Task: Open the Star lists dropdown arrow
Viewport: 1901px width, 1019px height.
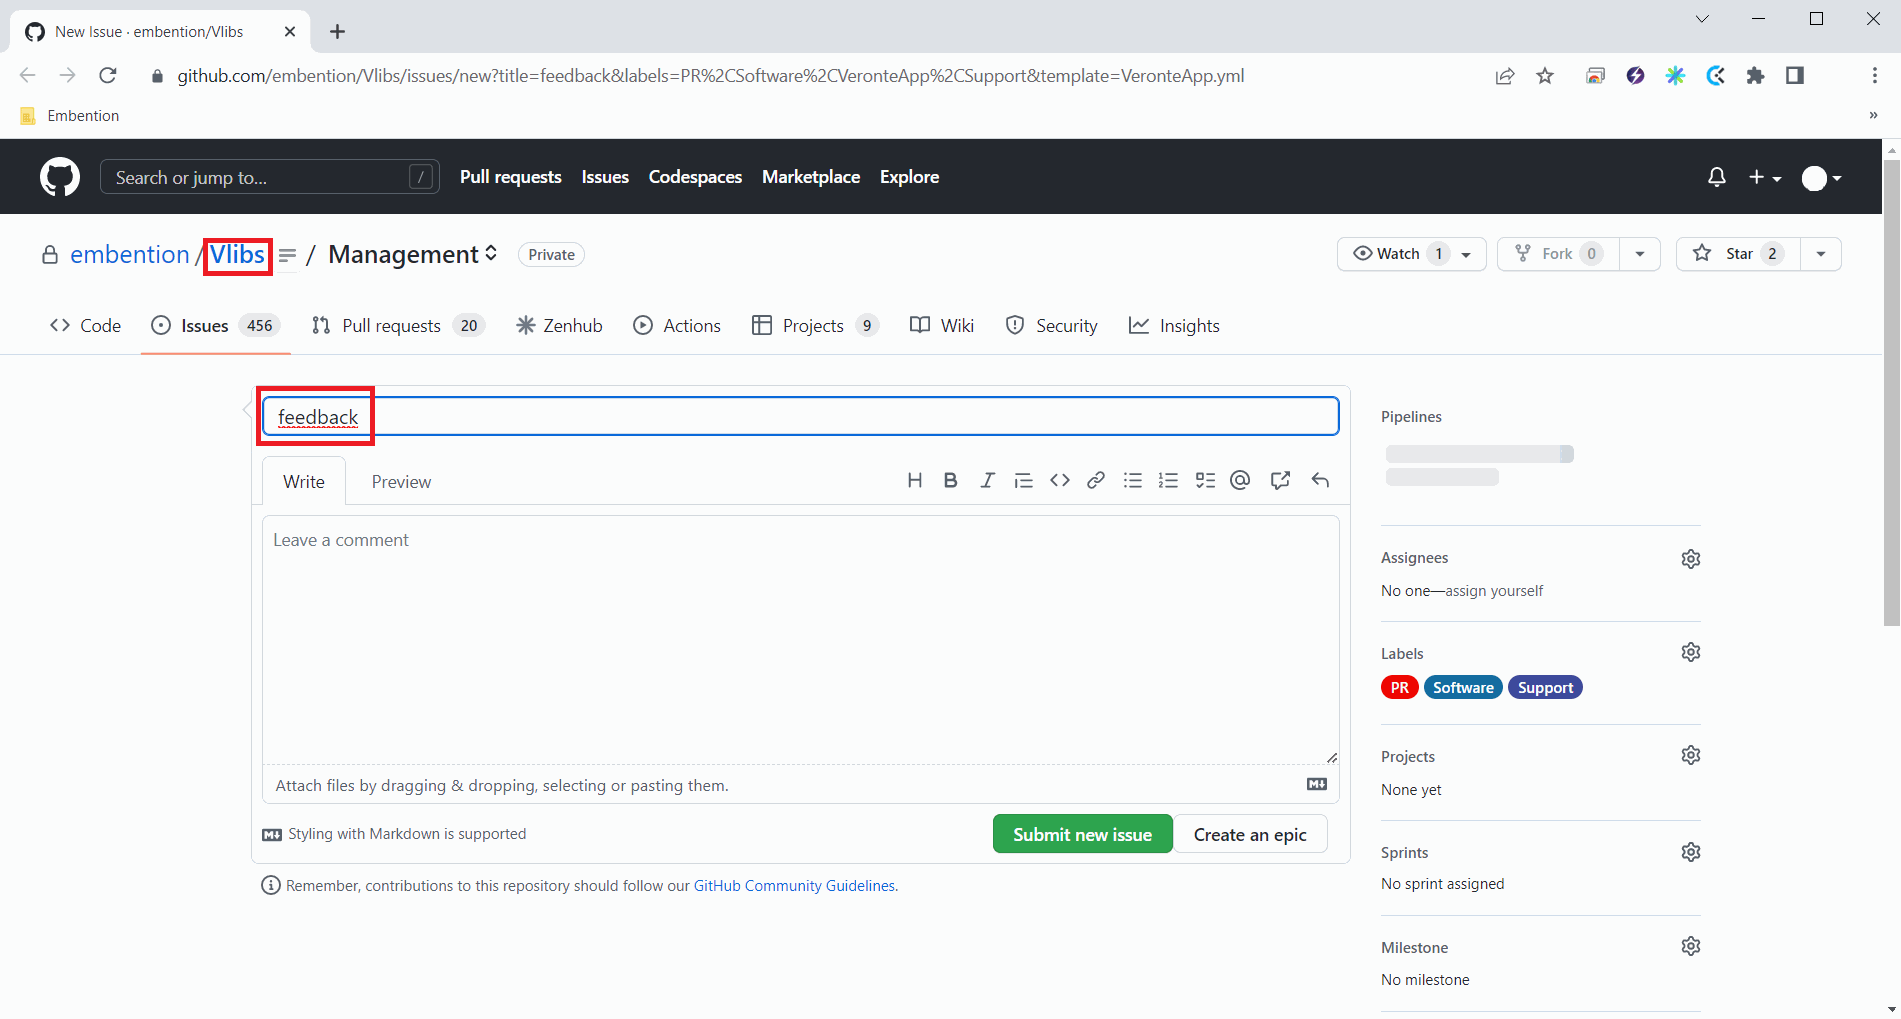Action: [x=1820, y=254]
